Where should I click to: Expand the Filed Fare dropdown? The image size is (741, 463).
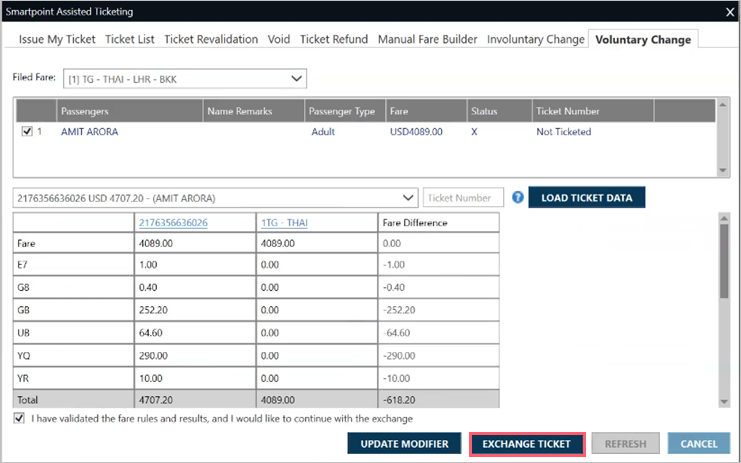coord(295,78)
